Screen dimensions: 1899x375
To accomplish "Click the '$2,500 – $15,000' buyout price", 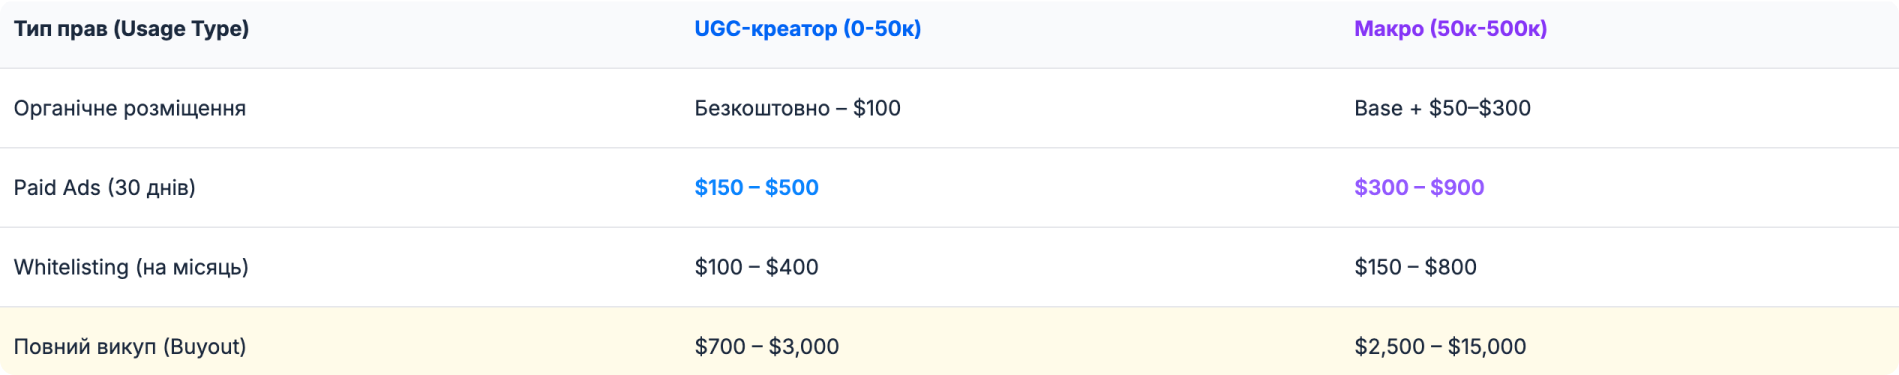I will [x=1440, y=347].
